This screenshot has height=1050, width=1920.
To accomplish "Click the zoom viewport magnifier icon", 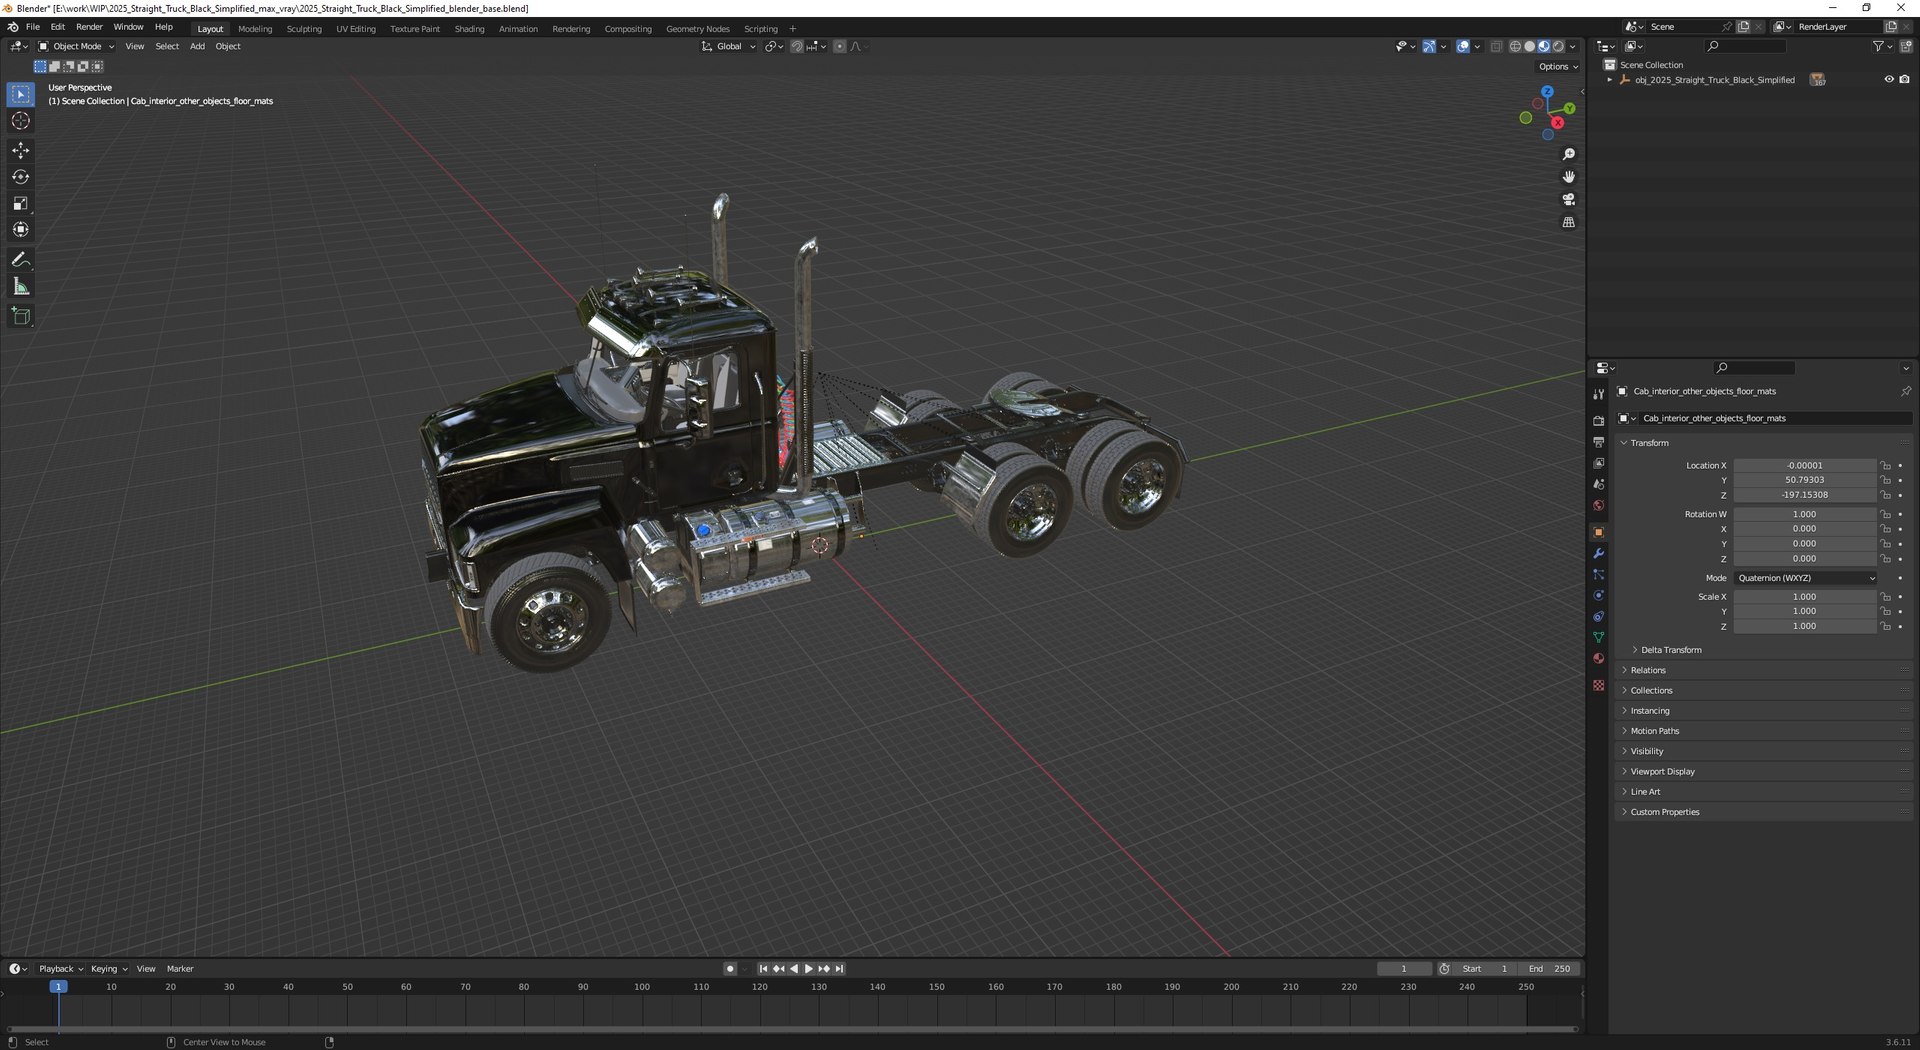I will [1568, 154].
